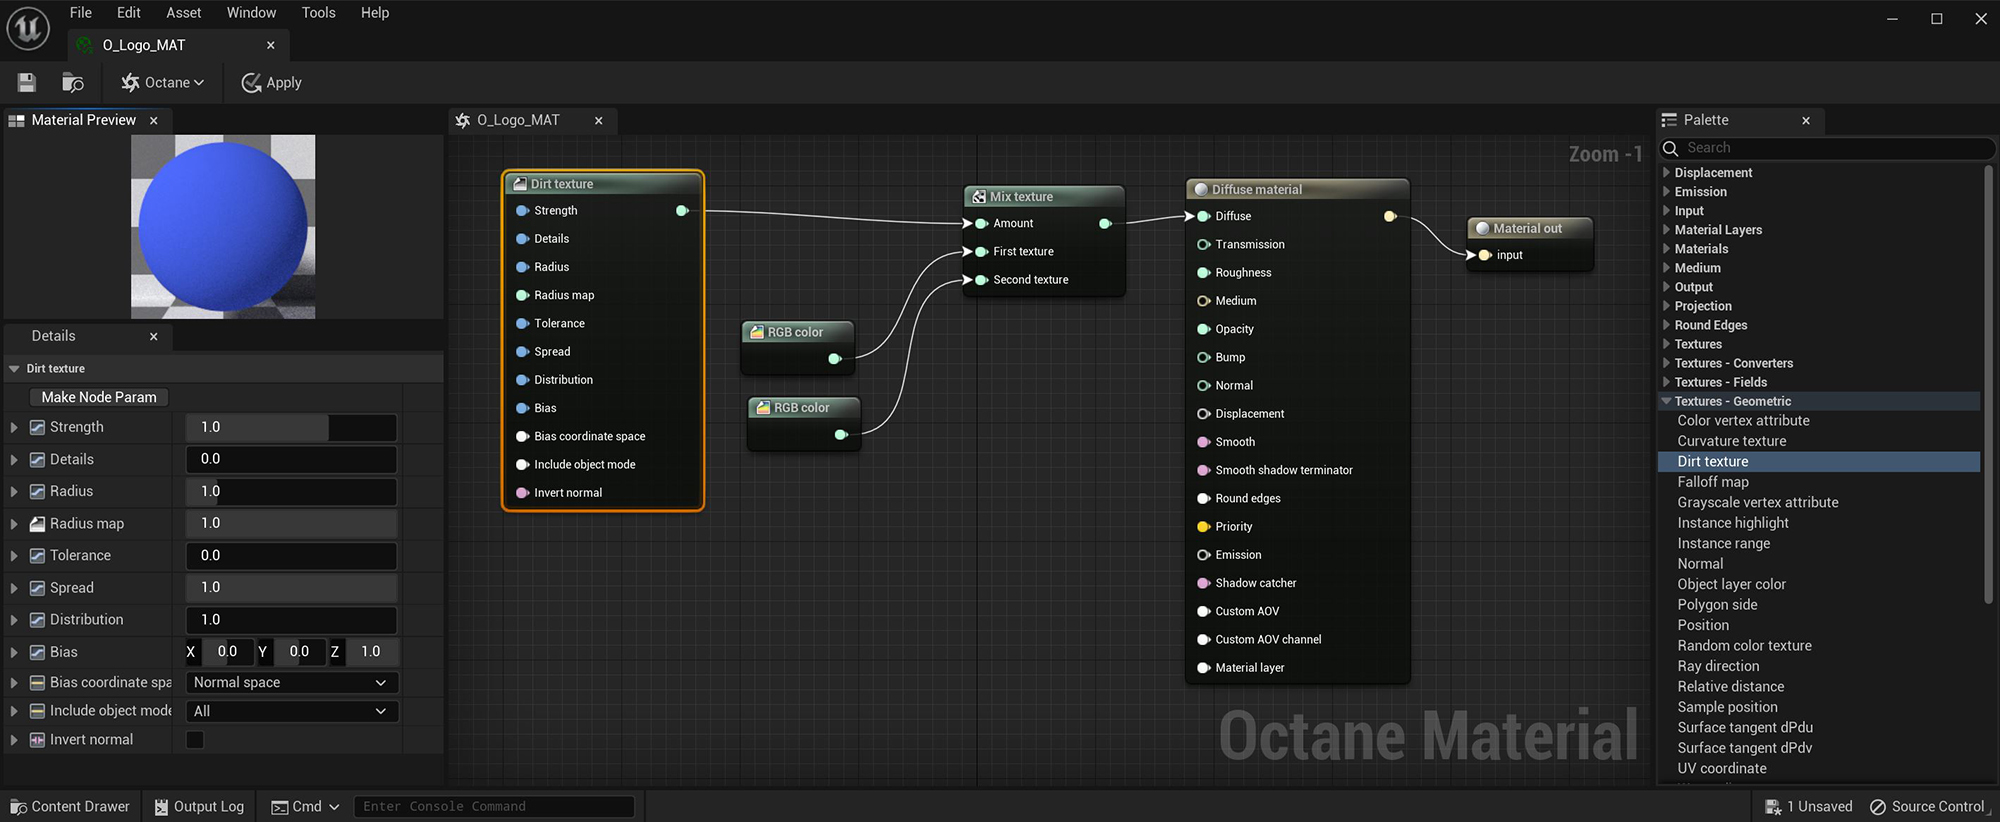Screen dimensions: 2000x822
Task: Click the material preview sphere thumbnail
Action: pyautogui.click(x=223, y=227)
